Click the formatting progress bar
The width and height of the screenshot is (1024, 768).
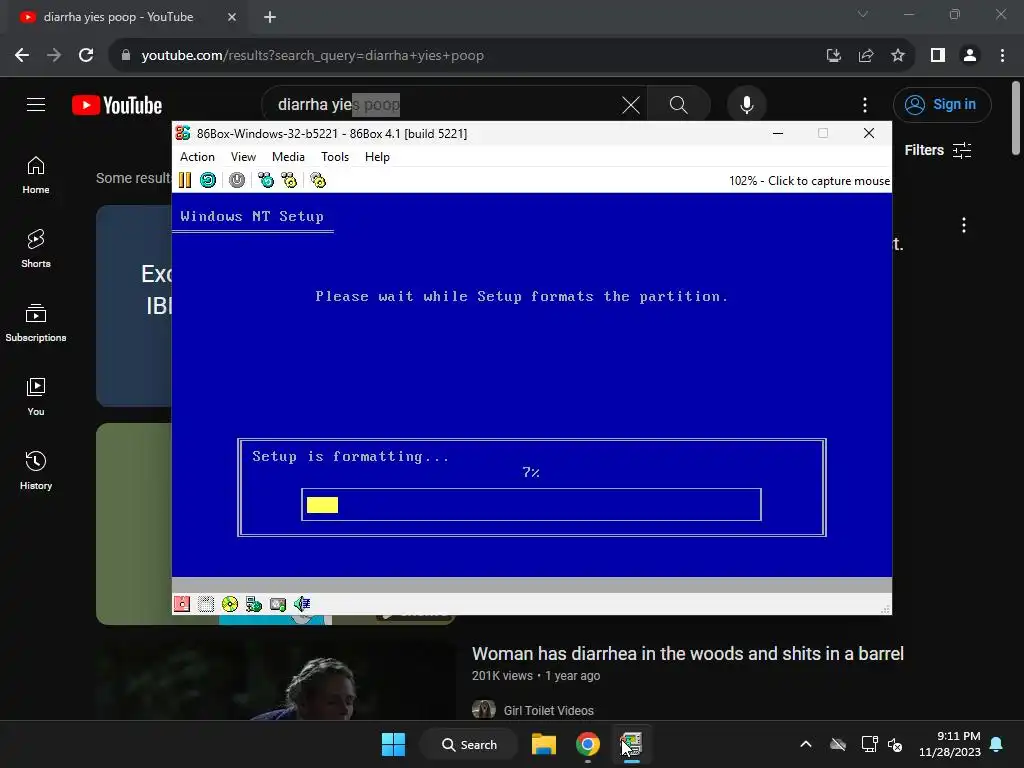[x=531, y=505]
